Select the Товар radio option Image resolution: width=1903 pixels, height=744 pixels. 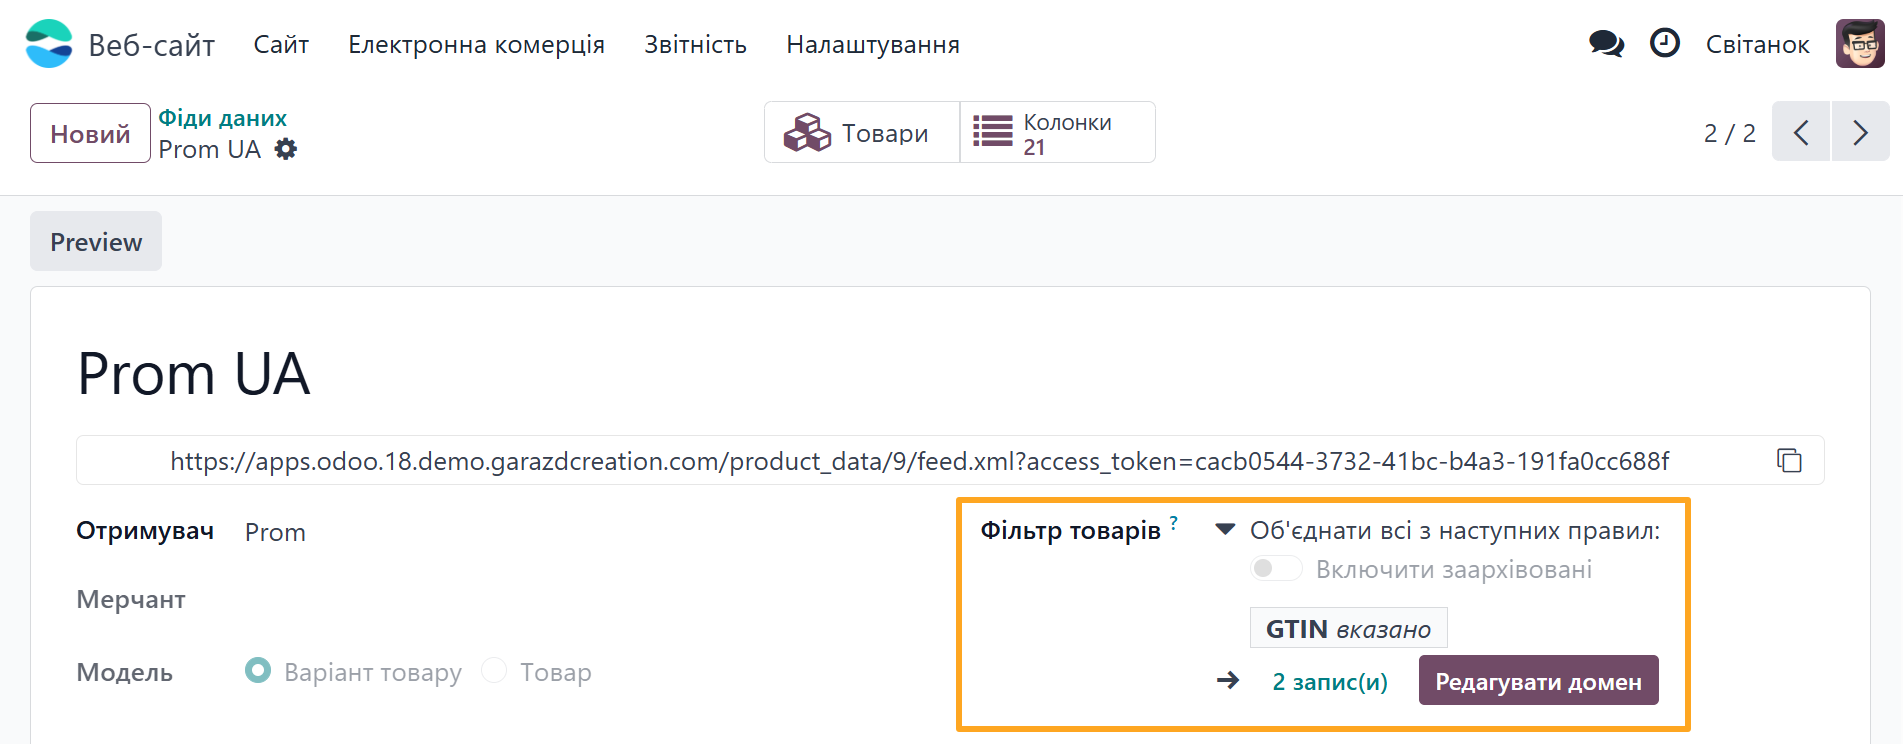tap(494, 670)
